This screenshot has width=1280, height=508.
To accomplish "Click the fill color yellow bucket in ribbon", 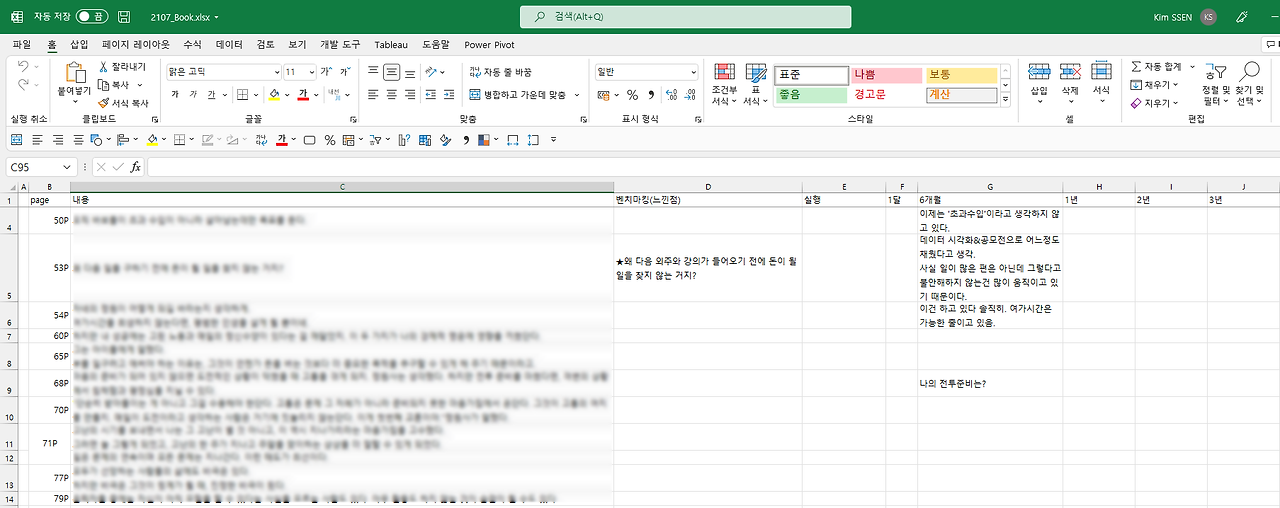I will 275,95.
